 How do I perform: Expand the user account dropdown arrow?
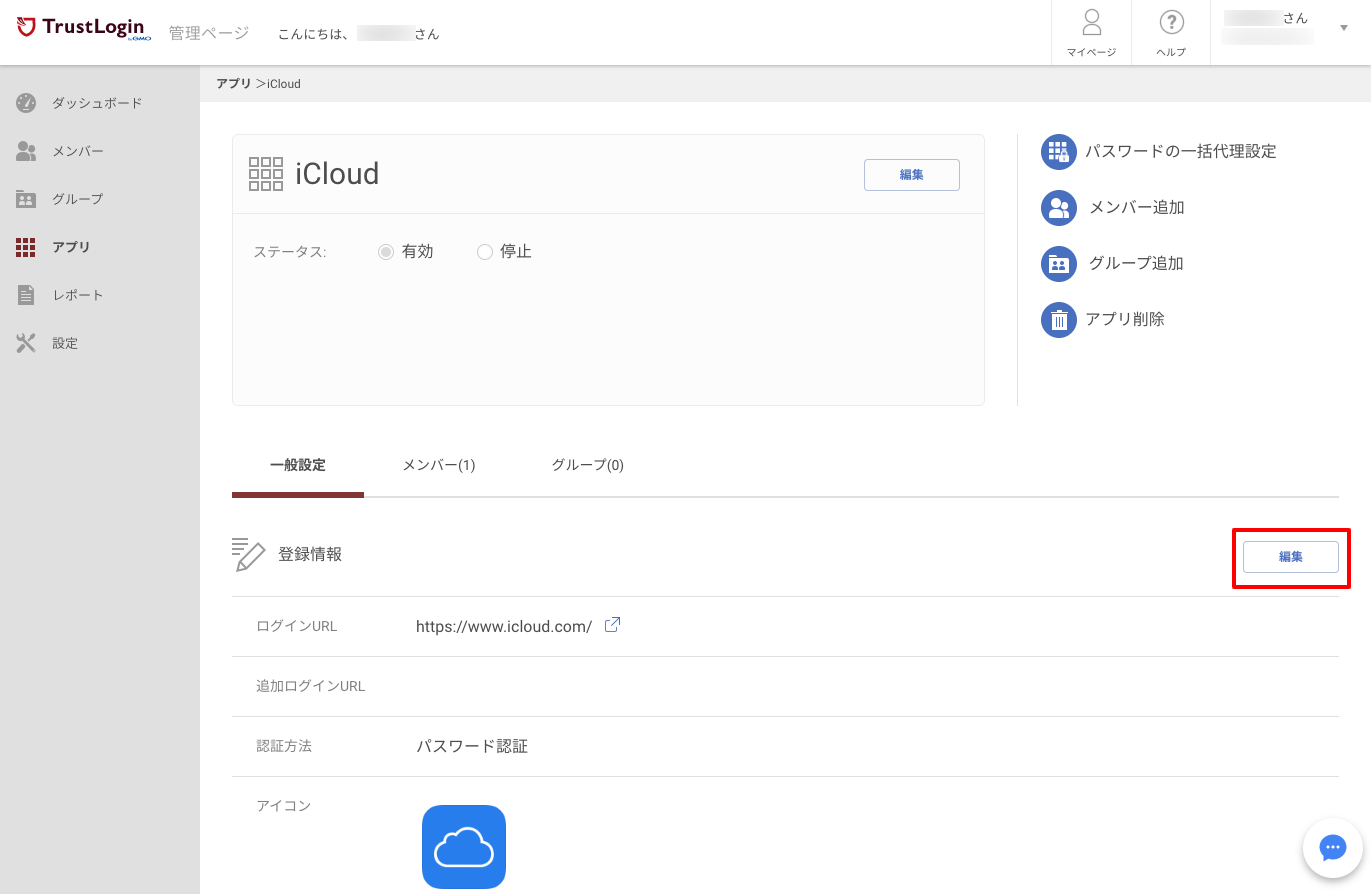tap(1344, 28)
